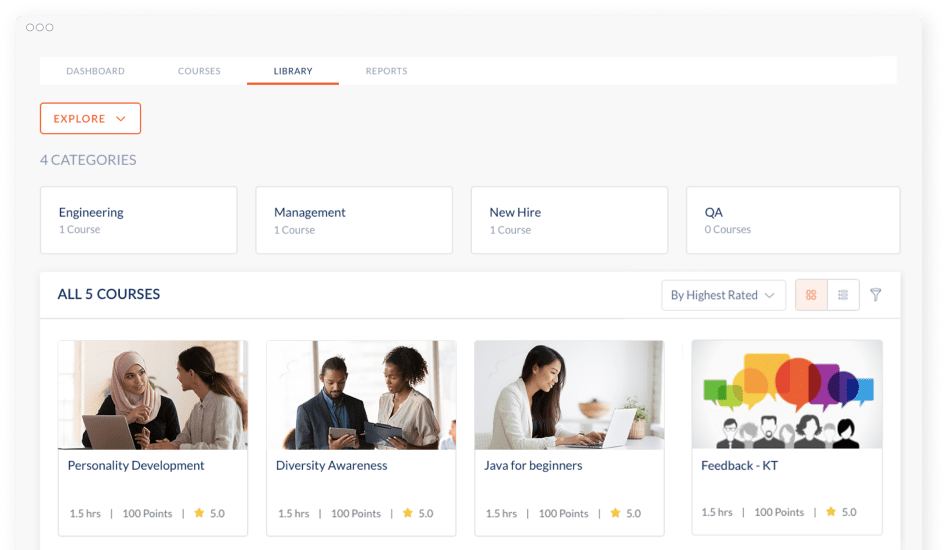946x550 pixels.
Task: Click the Feedback - KT star icon
Action: click(x=831, y=512)
